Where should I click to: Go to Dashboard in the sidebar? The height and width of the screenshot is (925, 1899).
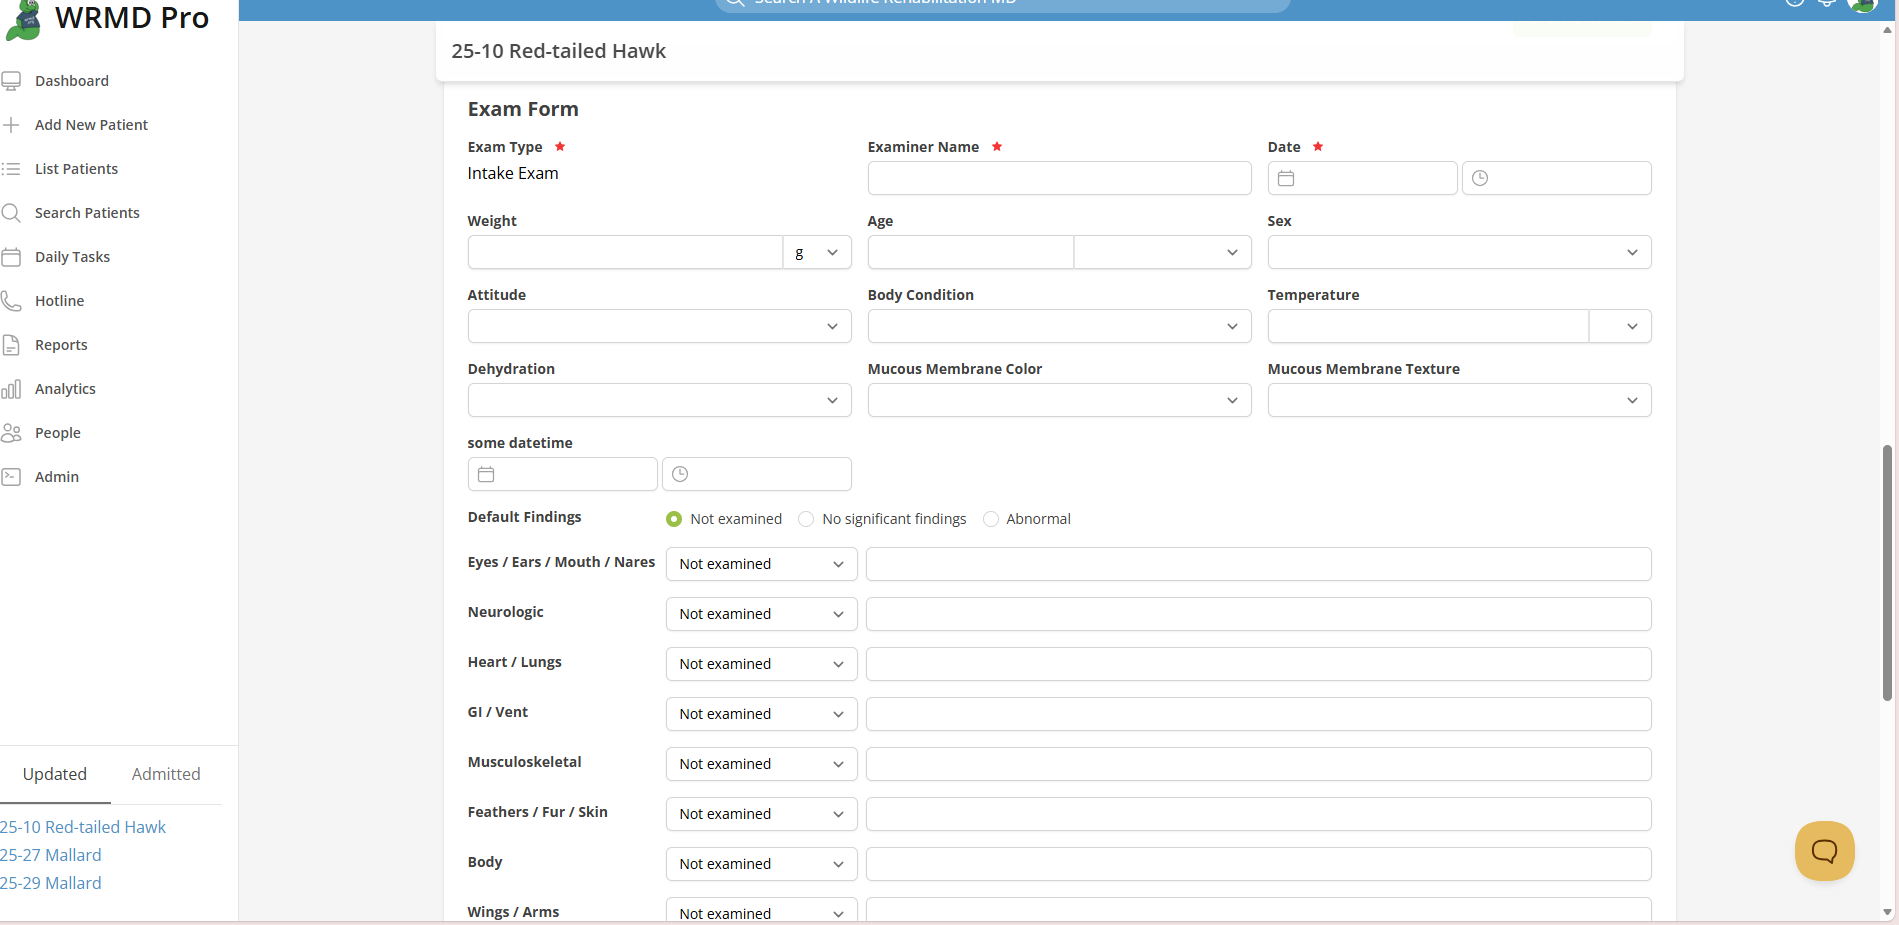72,81
